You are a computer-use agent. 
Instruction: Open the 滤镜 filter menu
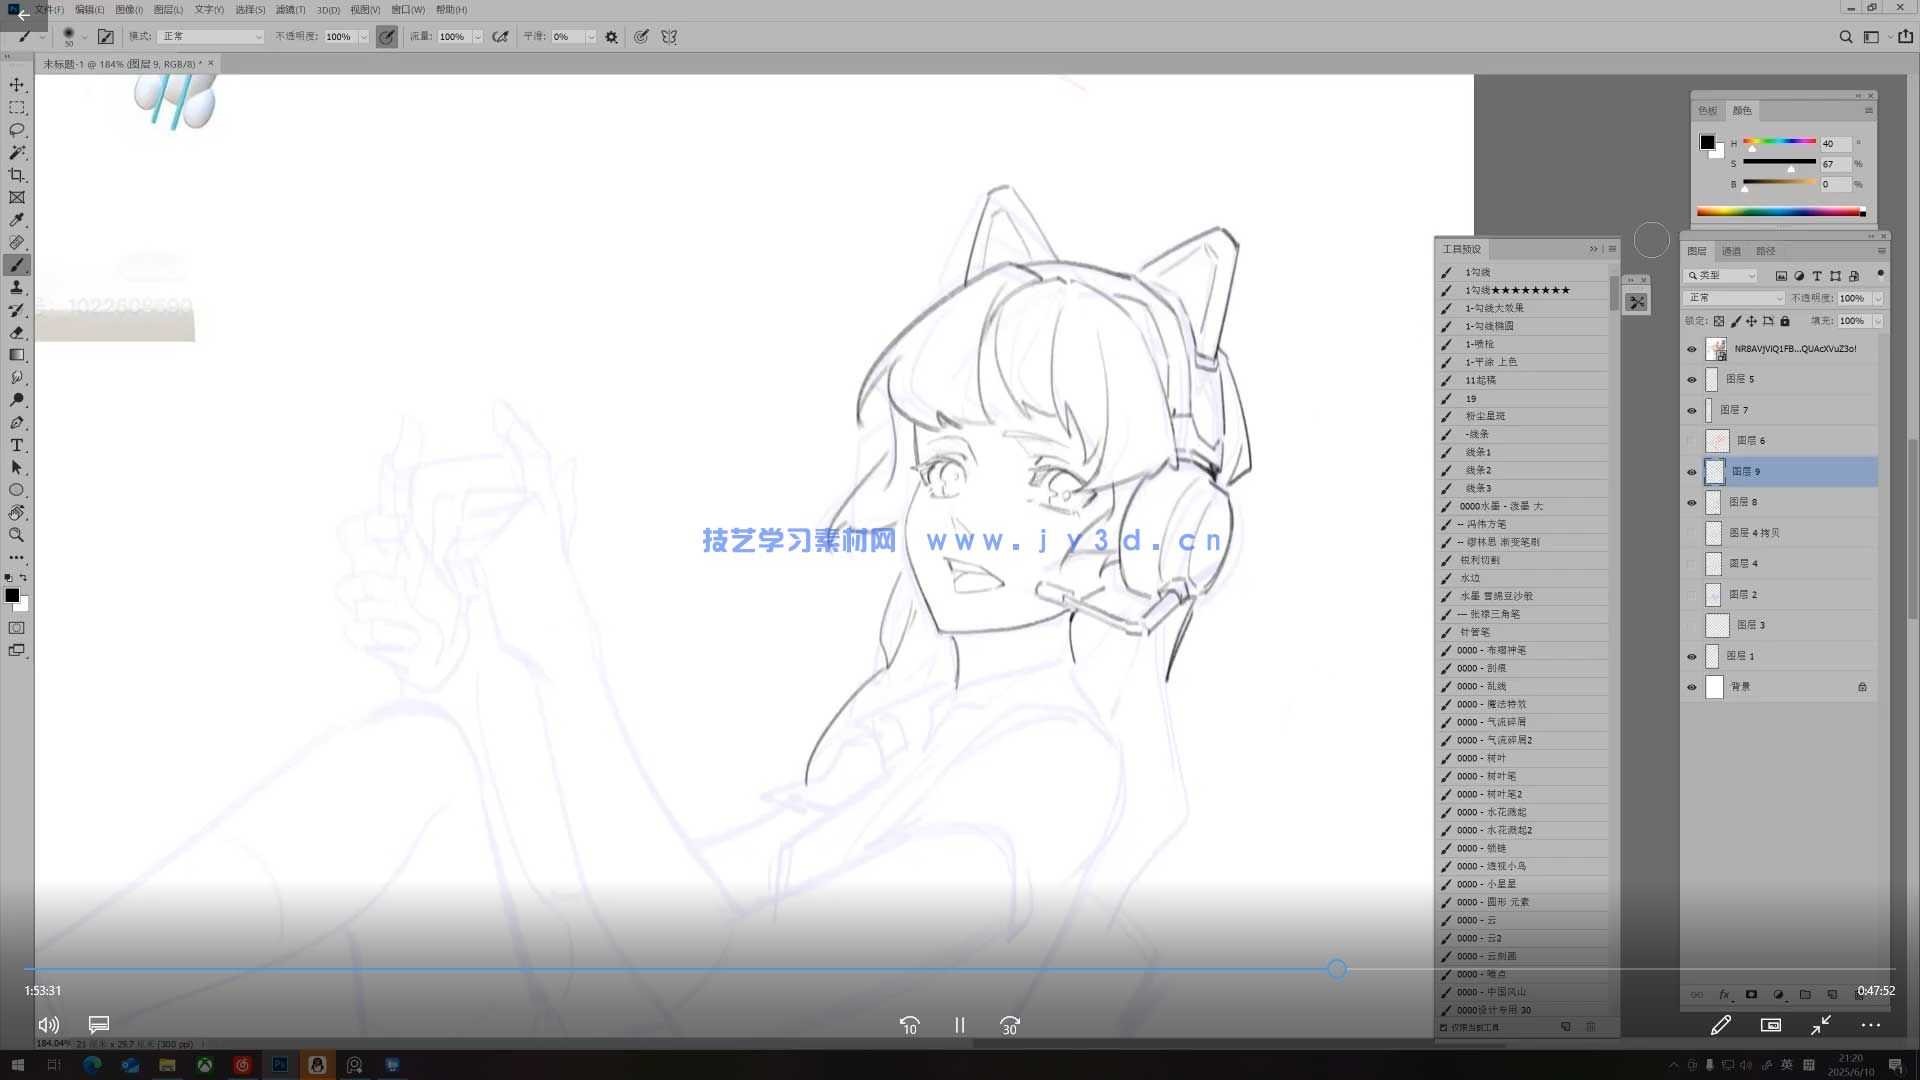[x=291, y=9]
